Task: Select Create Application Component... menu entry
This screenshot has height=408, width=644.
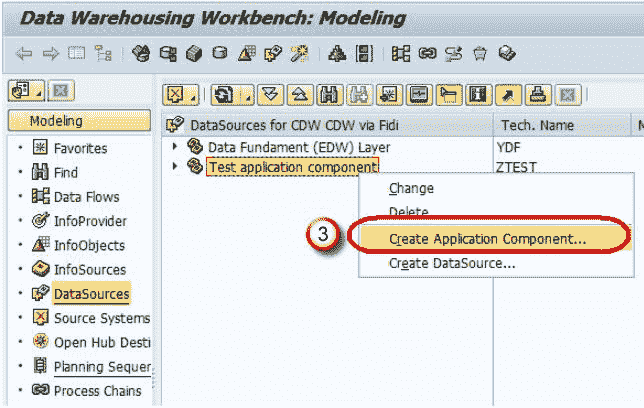Action: click(x=488, y=239)
